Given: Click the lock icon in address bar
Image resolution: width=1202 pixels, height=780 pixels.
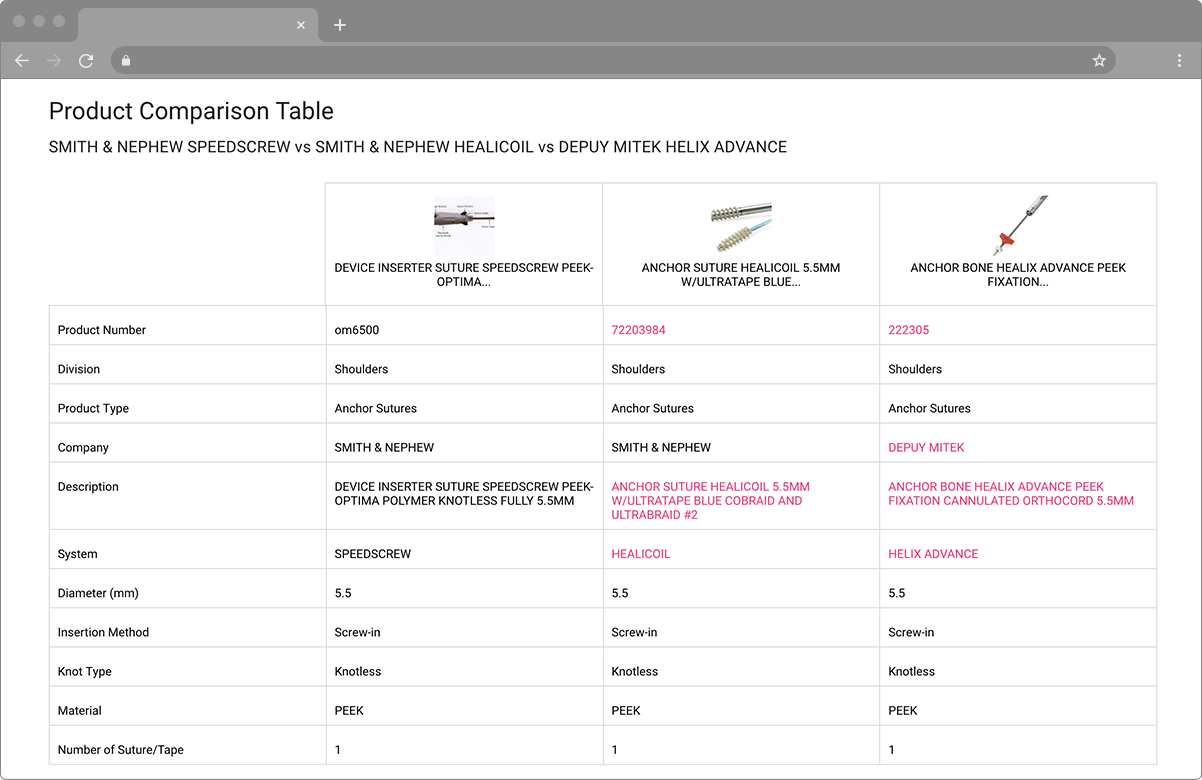Looking at the screenshot, I should click(x=126, y=60).
